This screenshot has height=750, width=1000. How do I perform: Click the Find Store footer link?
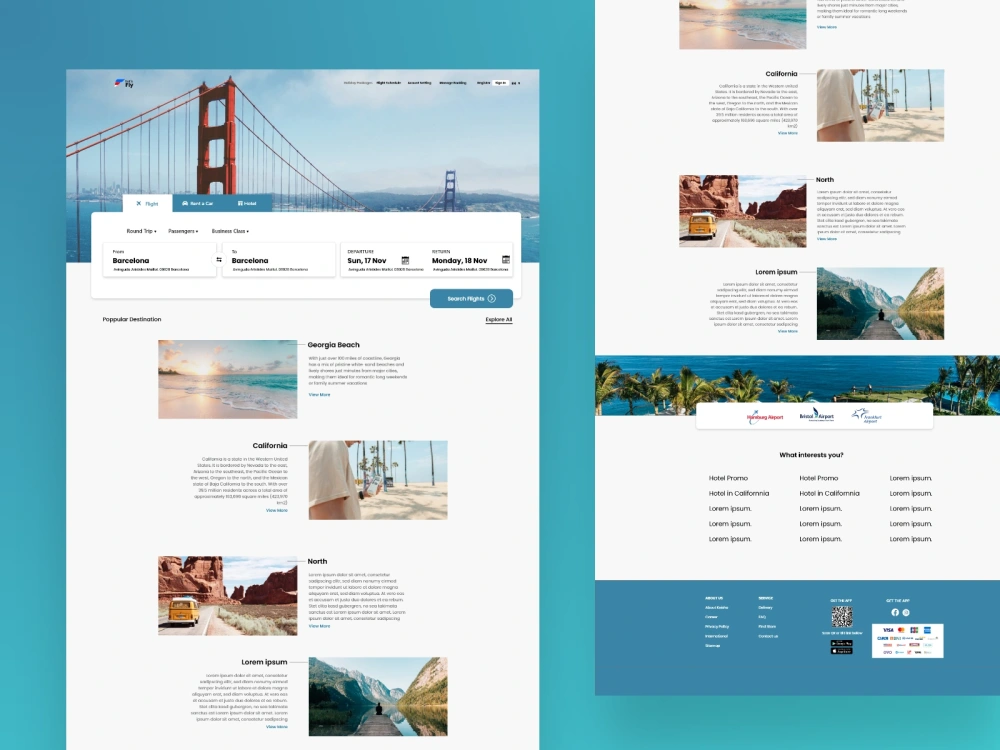click(x=767, y=626)
